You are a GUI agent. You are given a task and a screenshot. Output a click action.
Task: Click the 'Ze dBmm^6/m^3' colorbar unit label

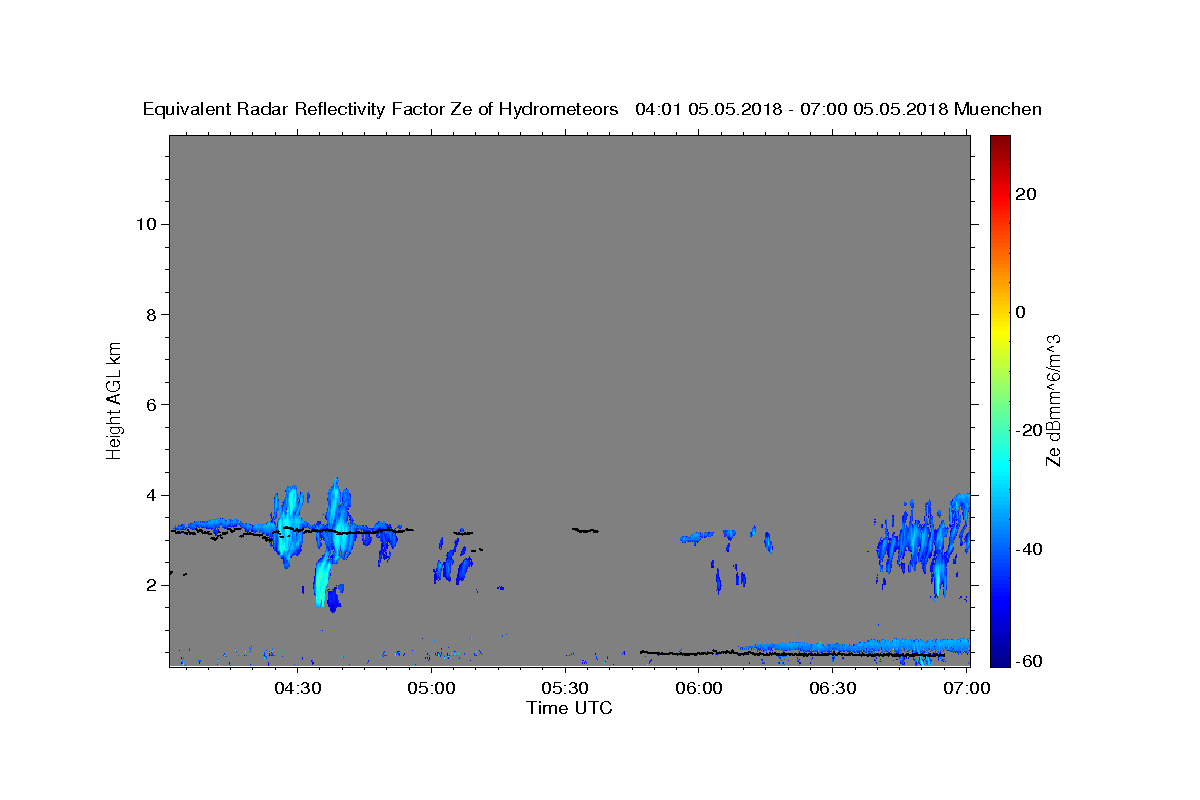(x=1053, y=400)
